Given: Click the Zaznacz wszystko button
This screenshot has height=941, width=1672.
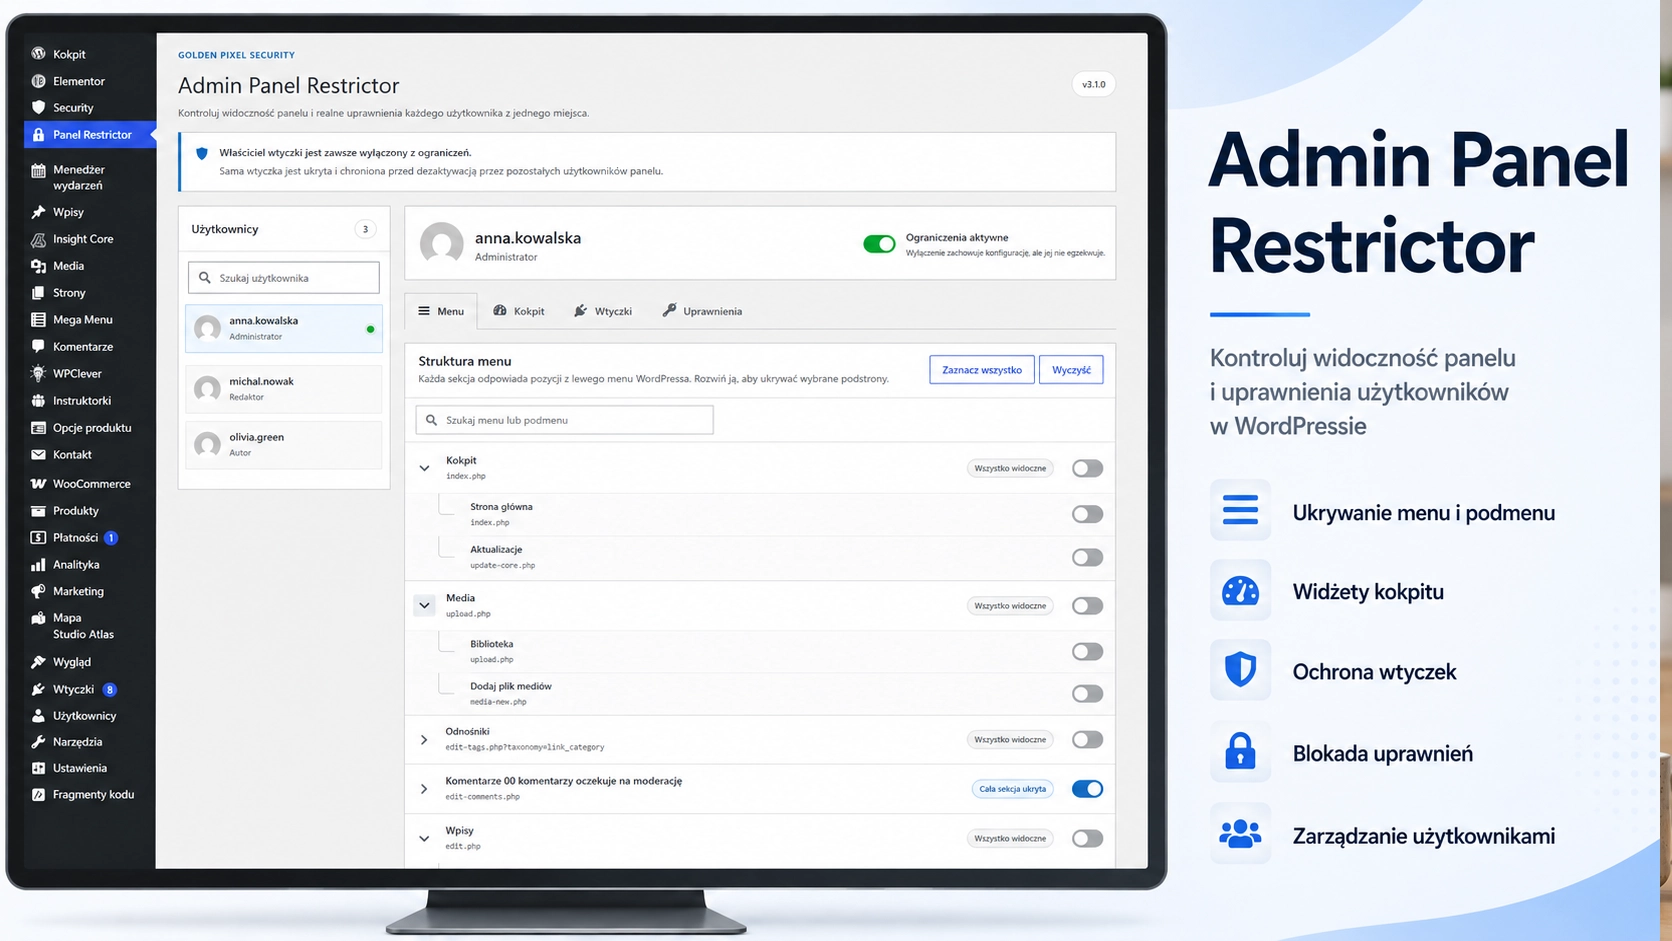Looking at the screenshot, I should tap(982, 369).
